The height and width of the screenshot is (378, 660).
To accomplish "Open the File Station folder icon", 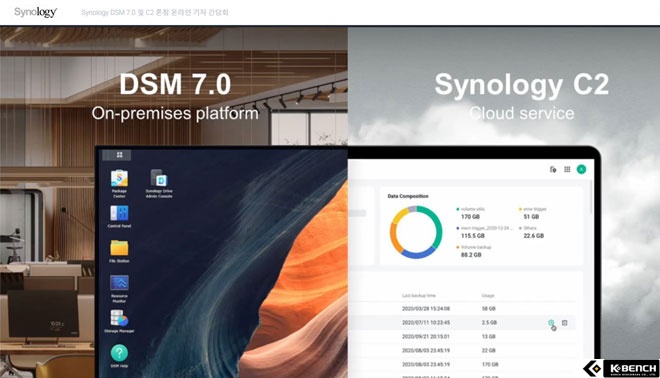I will tap(119, 248).
